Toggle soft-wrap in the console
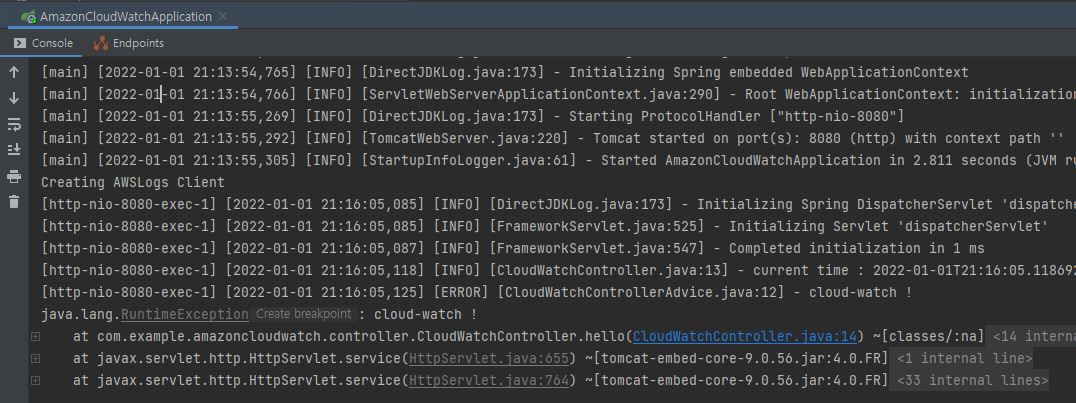This screenshot has height=403, width=1076. pyautogui.click(x=14, y=124)
